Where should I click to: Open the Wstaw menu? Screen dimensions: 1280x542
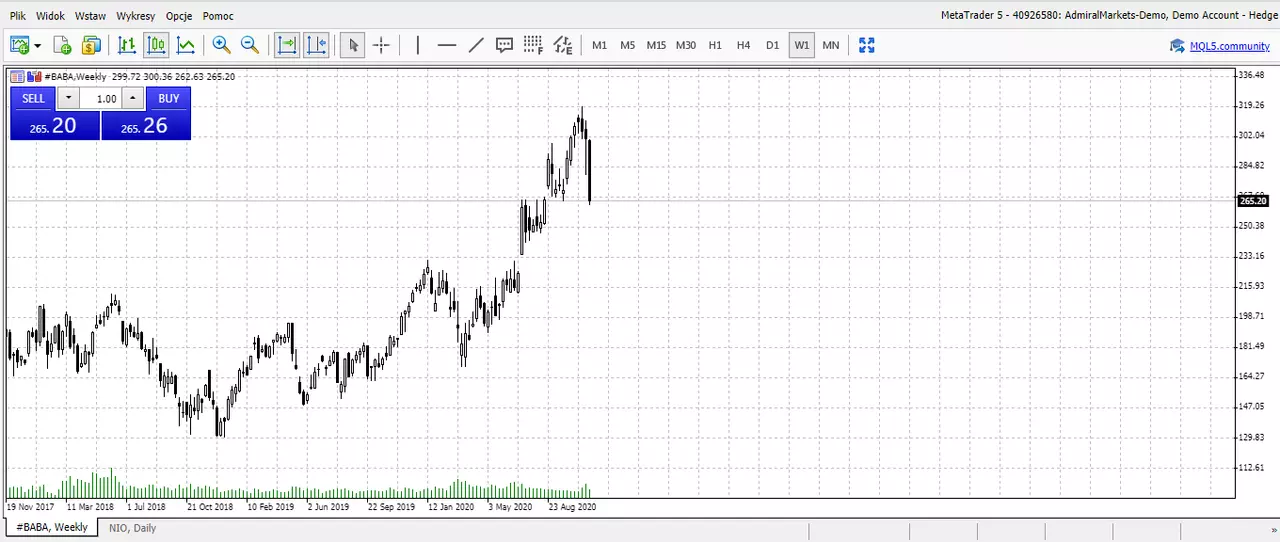pyautogui.click(x=90, y=16)
